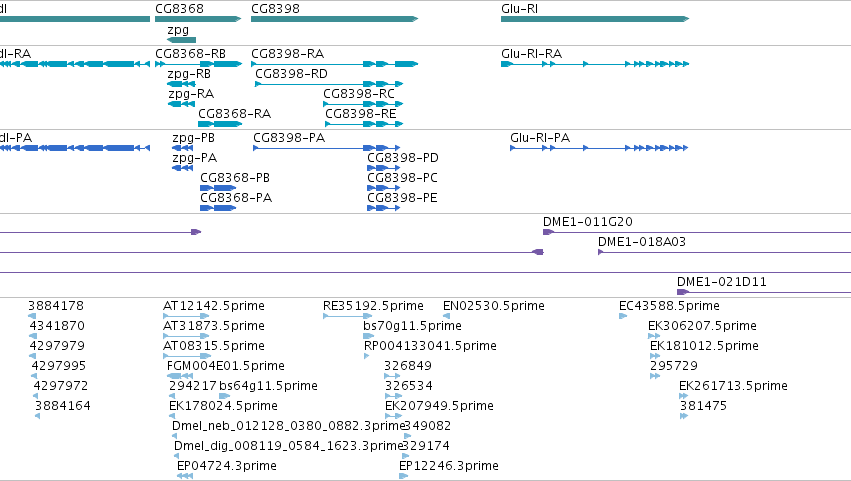Click the CG8398 gene arrow bar
The height and width of the screenshot is (481, 851).
point(334,19)
